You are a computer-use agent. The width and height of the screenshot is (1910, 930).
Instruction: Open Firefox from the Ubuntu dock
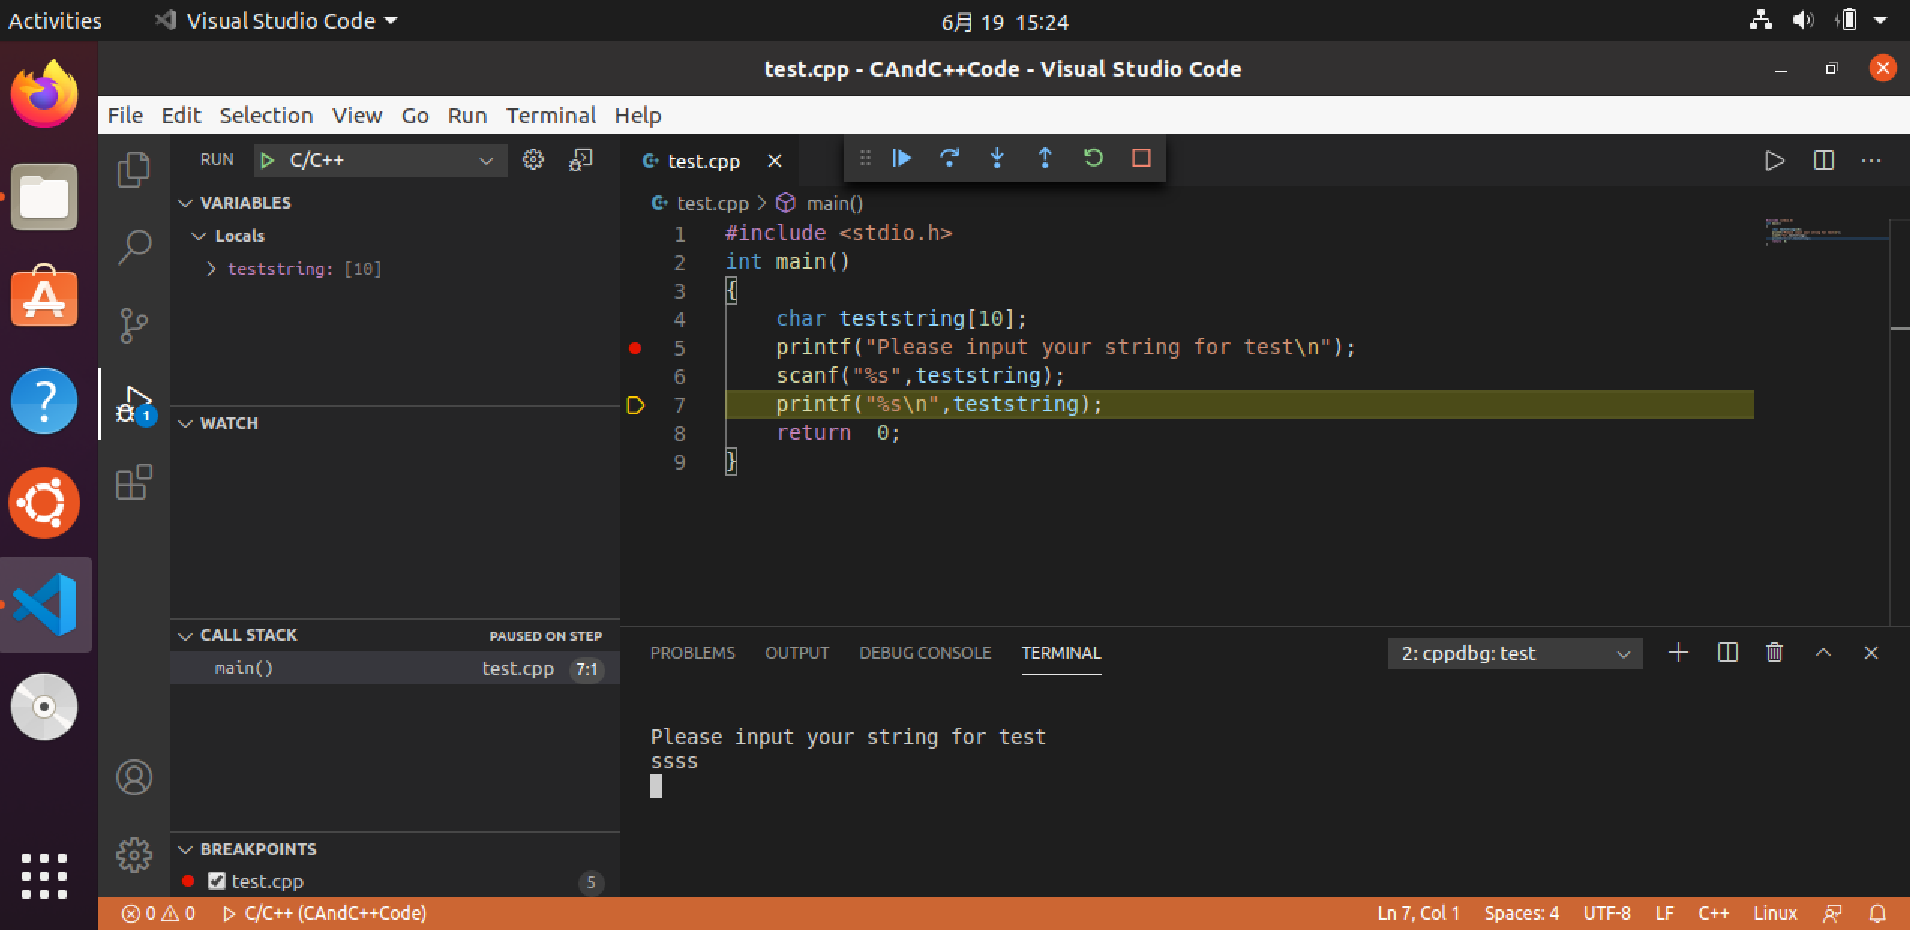click(x=44, y=94)
